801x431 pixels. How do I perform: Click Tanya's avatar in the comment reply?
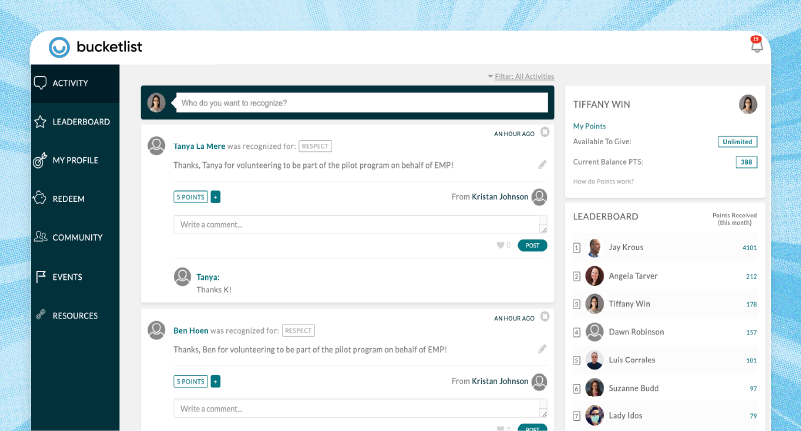pyautogui.click(x=182, y=277)
